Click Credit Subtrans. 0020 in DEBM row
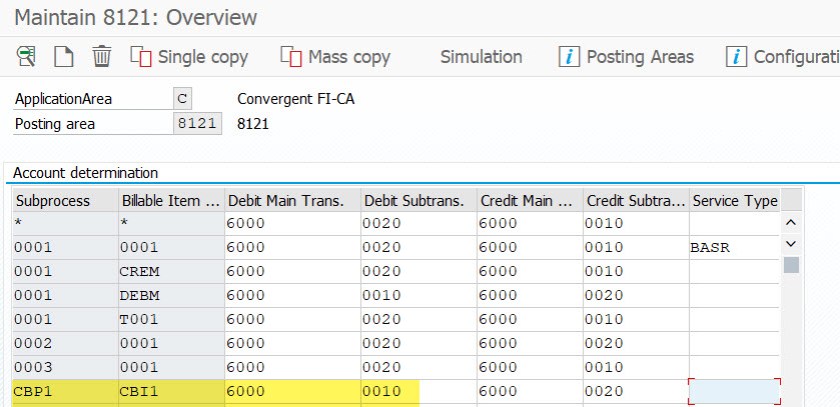 pos(636,296)
